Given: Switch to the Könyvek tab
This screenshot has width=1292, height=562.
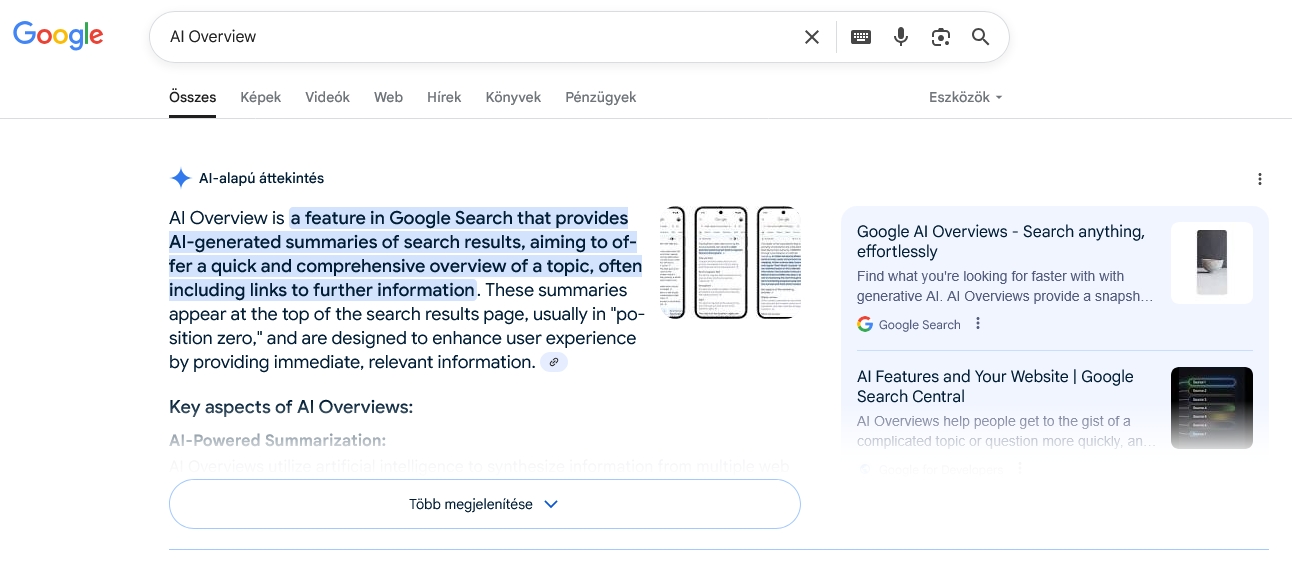Looking at the screenshot, I should coord(513,97).
